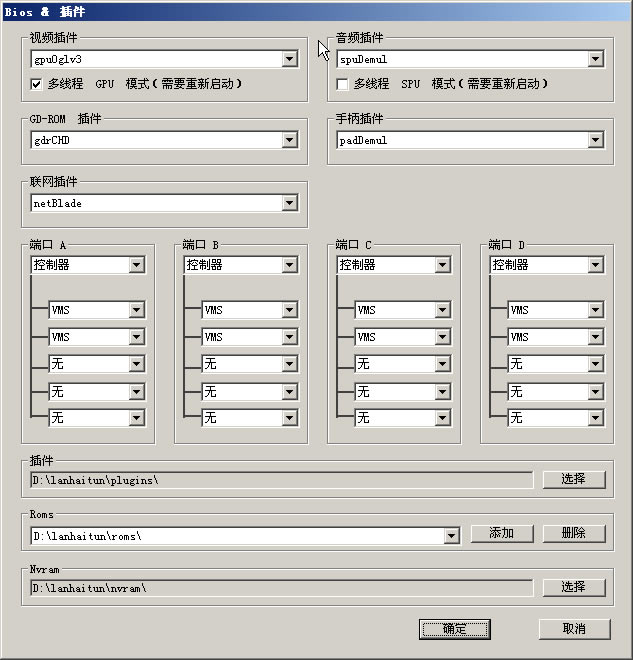The image size is (633, 660).
Task: Expand the 手柄插件 padDemul dropdown
Action: click(596, 141)
